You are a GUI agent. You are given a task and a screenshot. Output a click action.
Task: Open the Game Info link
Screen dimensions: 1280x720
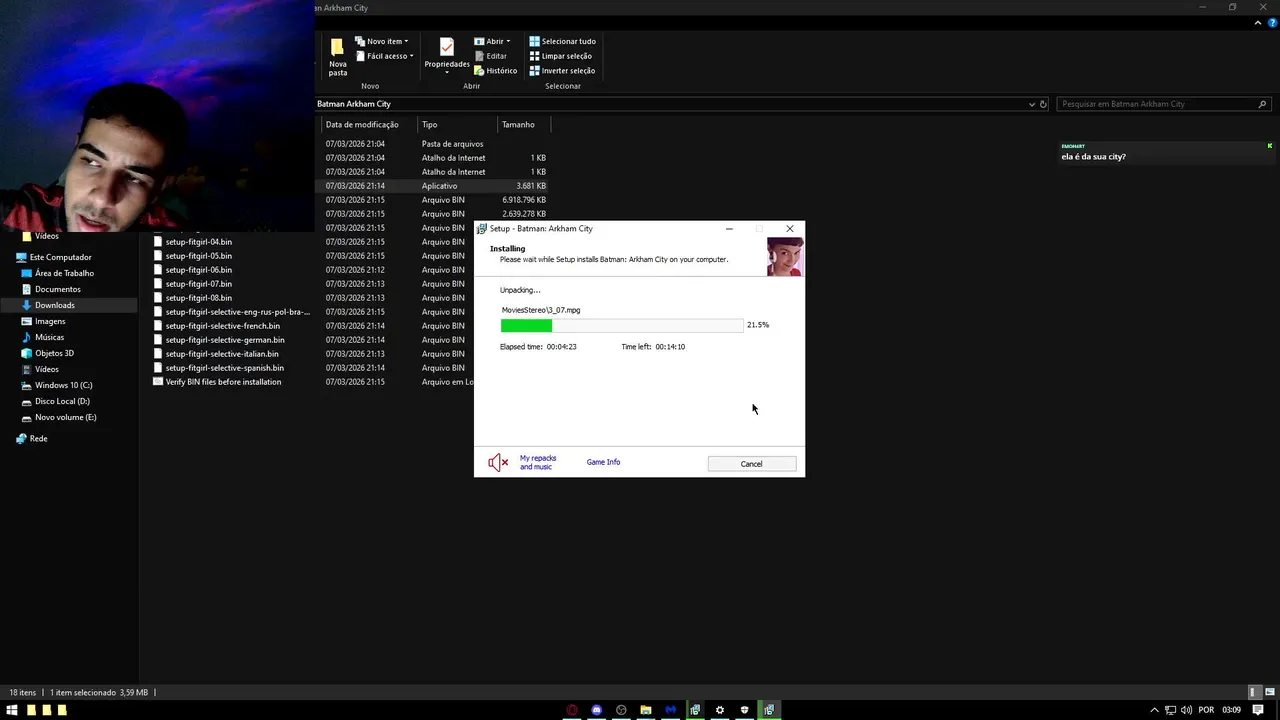pyautogui.click(x=603, y=462)
